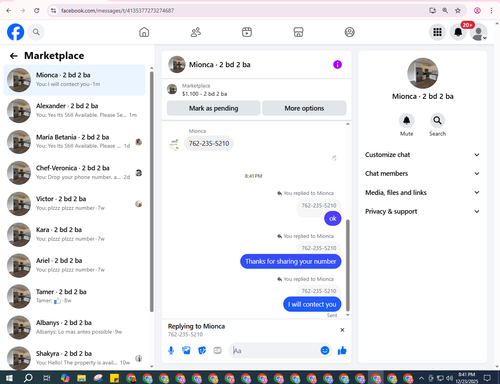Search in conversation magnifier icon

click(x=437, y=120)
